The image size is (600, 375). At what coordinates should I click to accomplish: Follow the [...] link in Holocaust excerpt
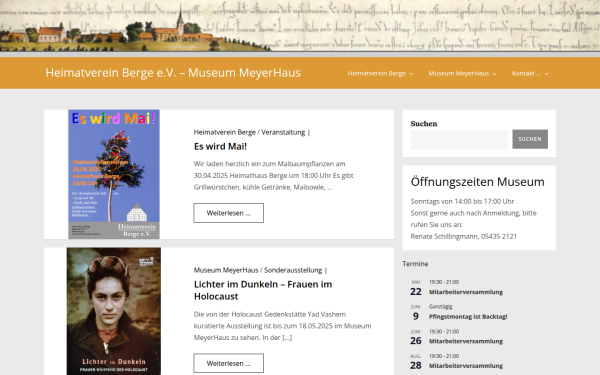[287, 338]
